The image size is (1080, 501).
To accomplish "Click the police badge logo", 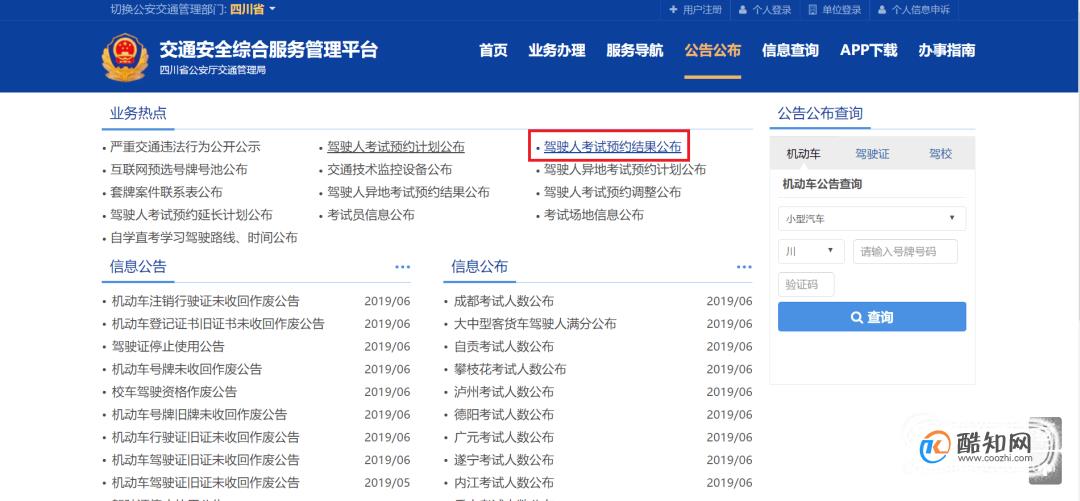I will coord(125,57).
